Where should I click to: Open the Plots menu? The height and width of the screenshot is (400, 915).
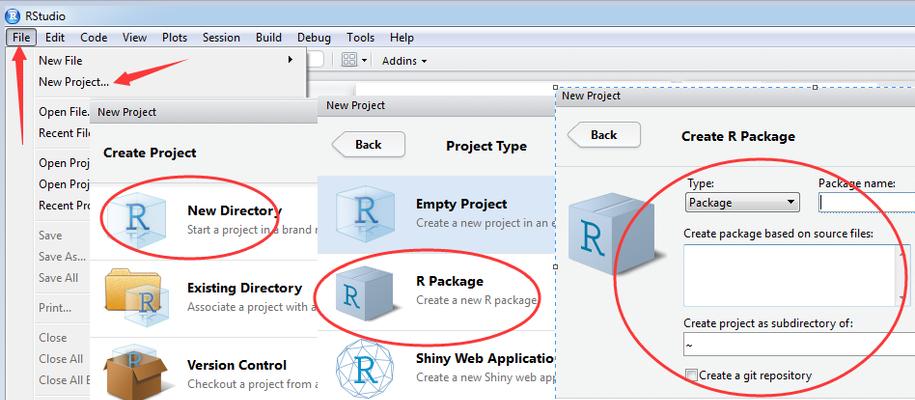[x=174, y=37]
